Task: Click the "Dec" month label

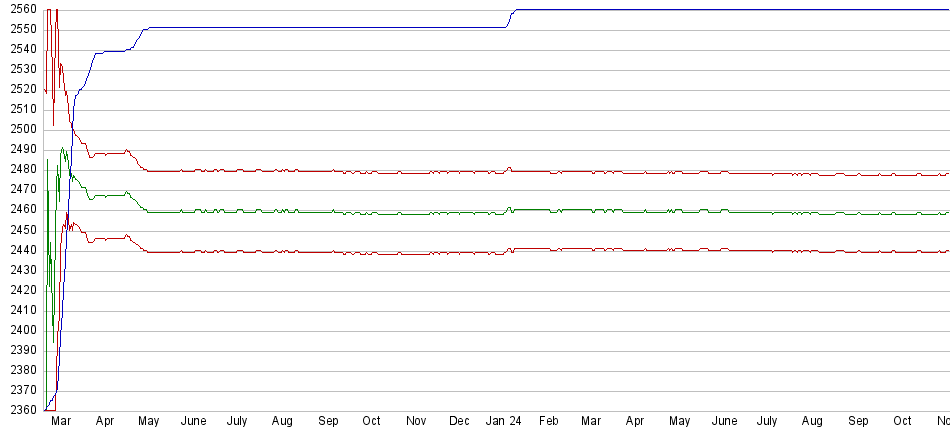Action: 460,422
